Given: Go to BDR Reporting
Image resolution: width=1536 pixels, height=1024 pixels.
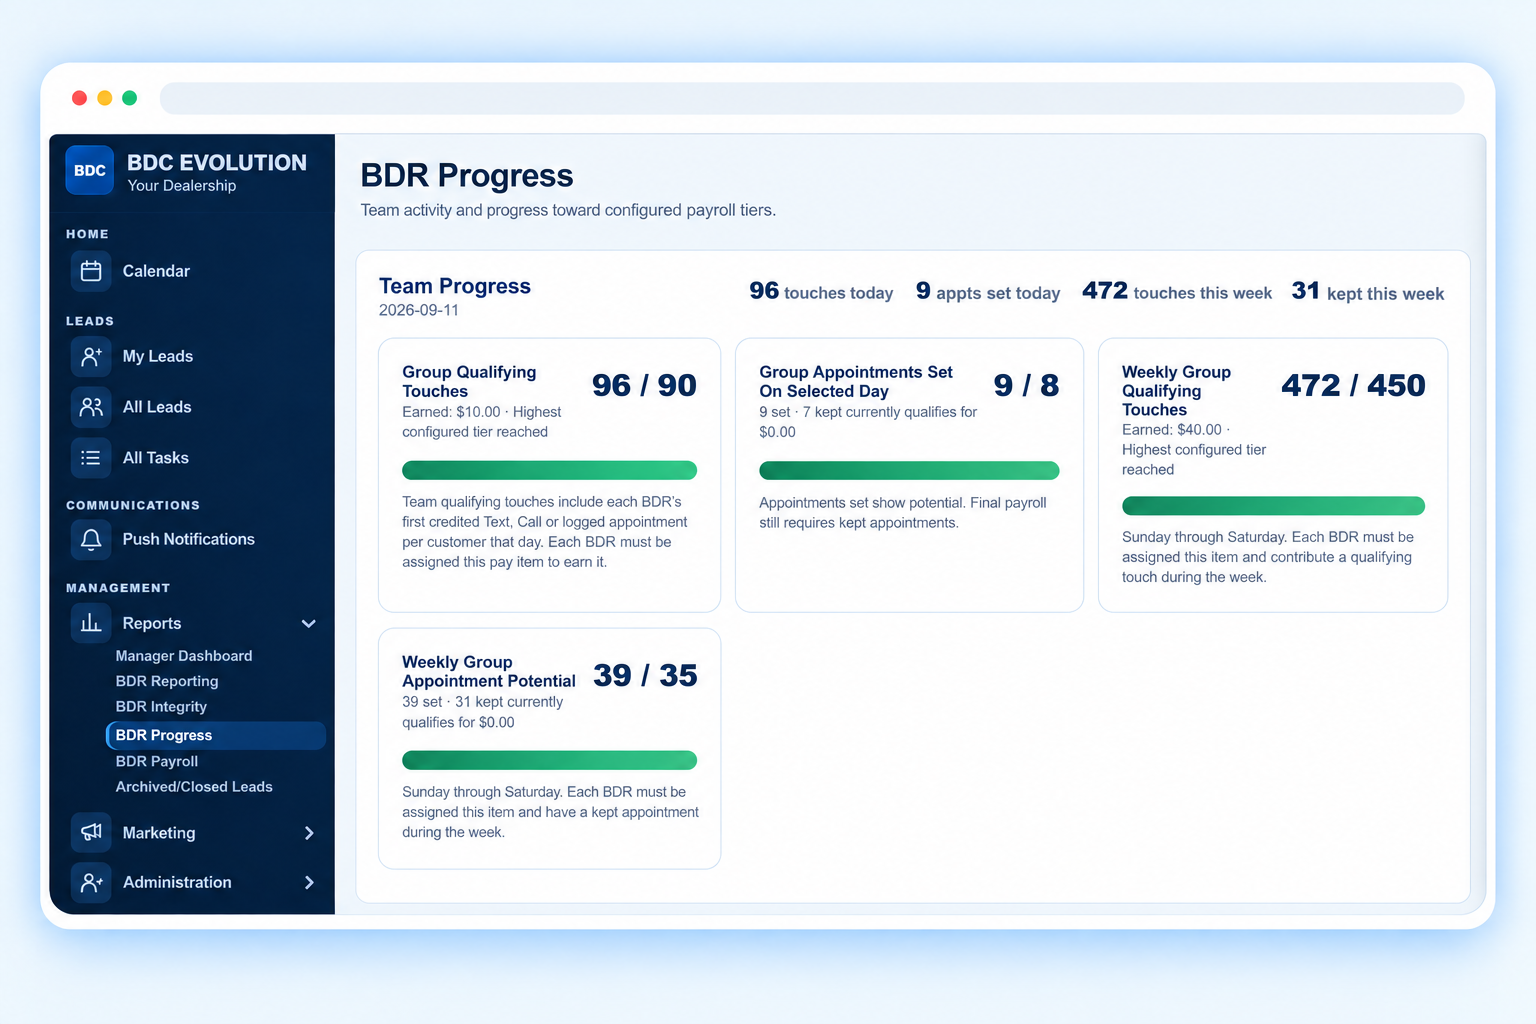Looking at the screenshot, I should coord(167,681).
